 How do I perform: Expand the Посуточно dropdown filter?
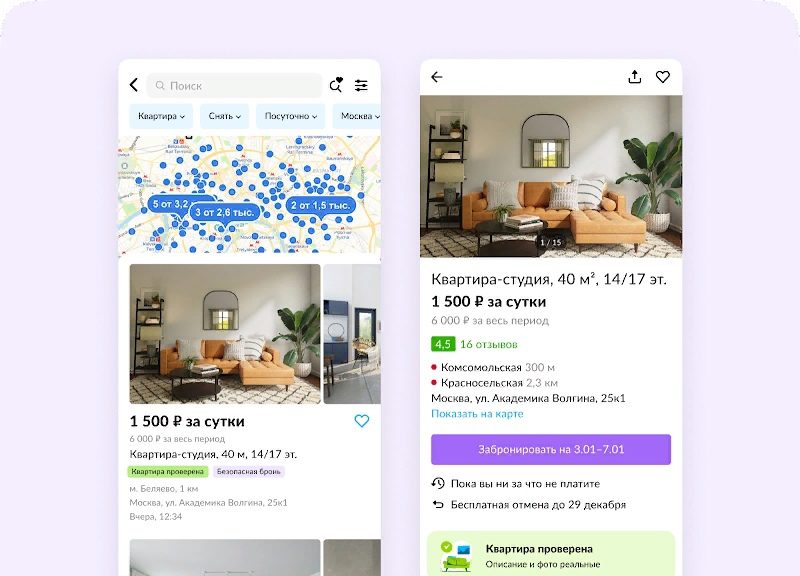(x=291, y=116)
